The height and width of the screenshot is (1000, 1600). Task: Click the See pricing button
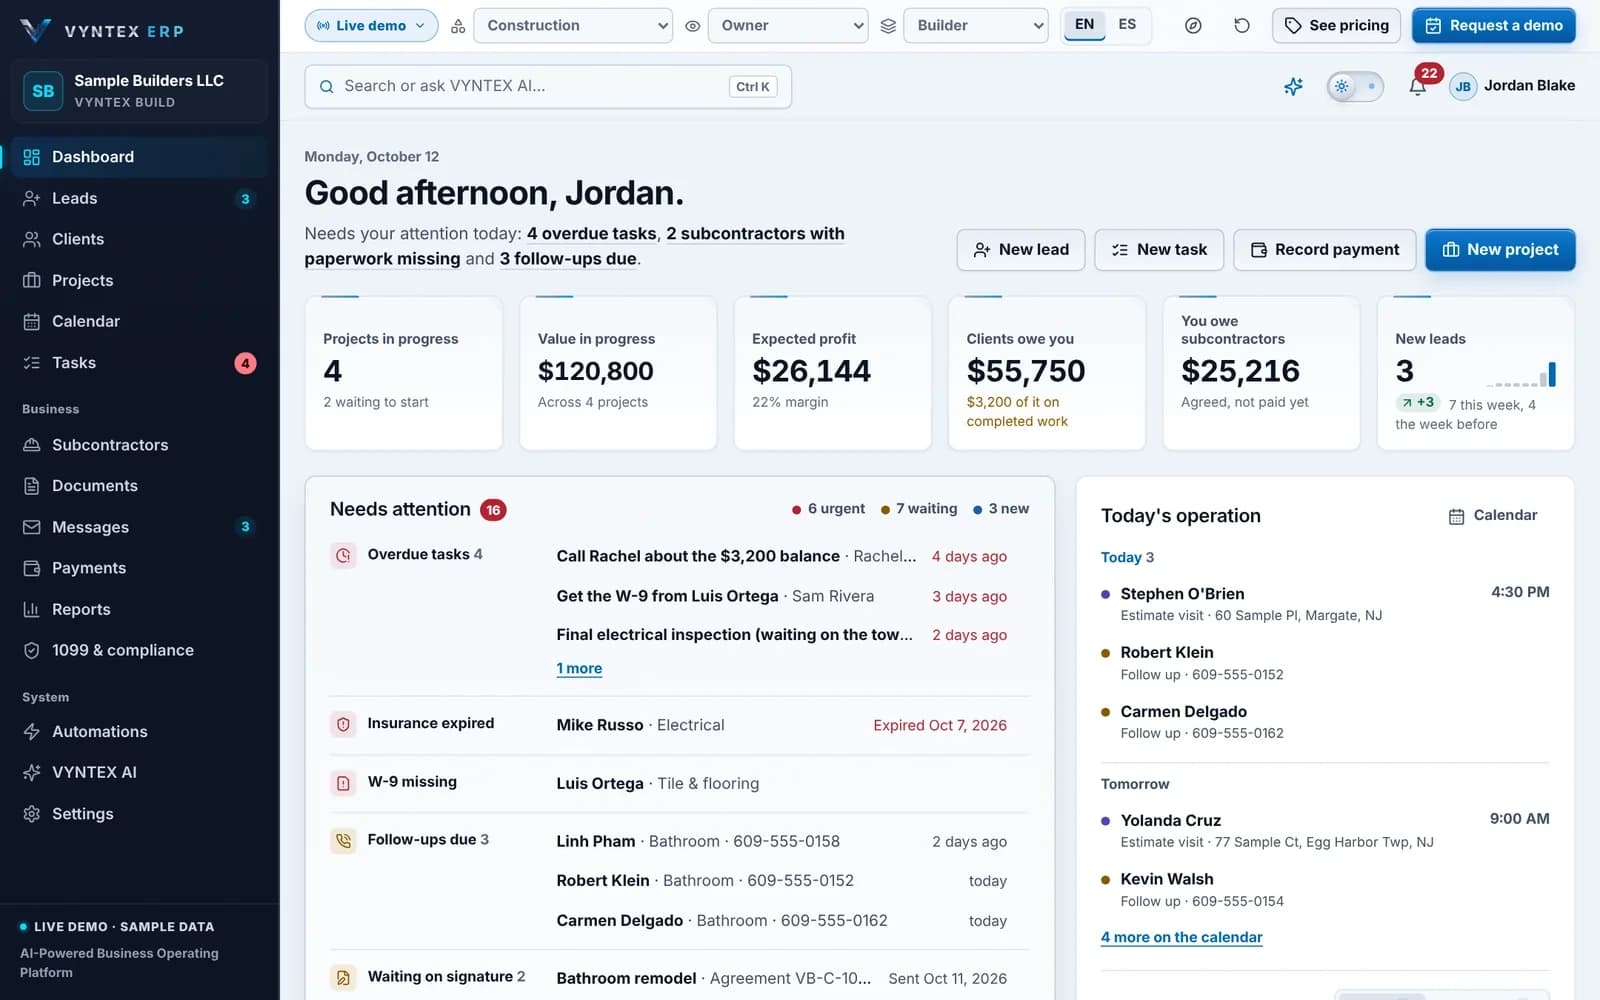[1336, 26]
